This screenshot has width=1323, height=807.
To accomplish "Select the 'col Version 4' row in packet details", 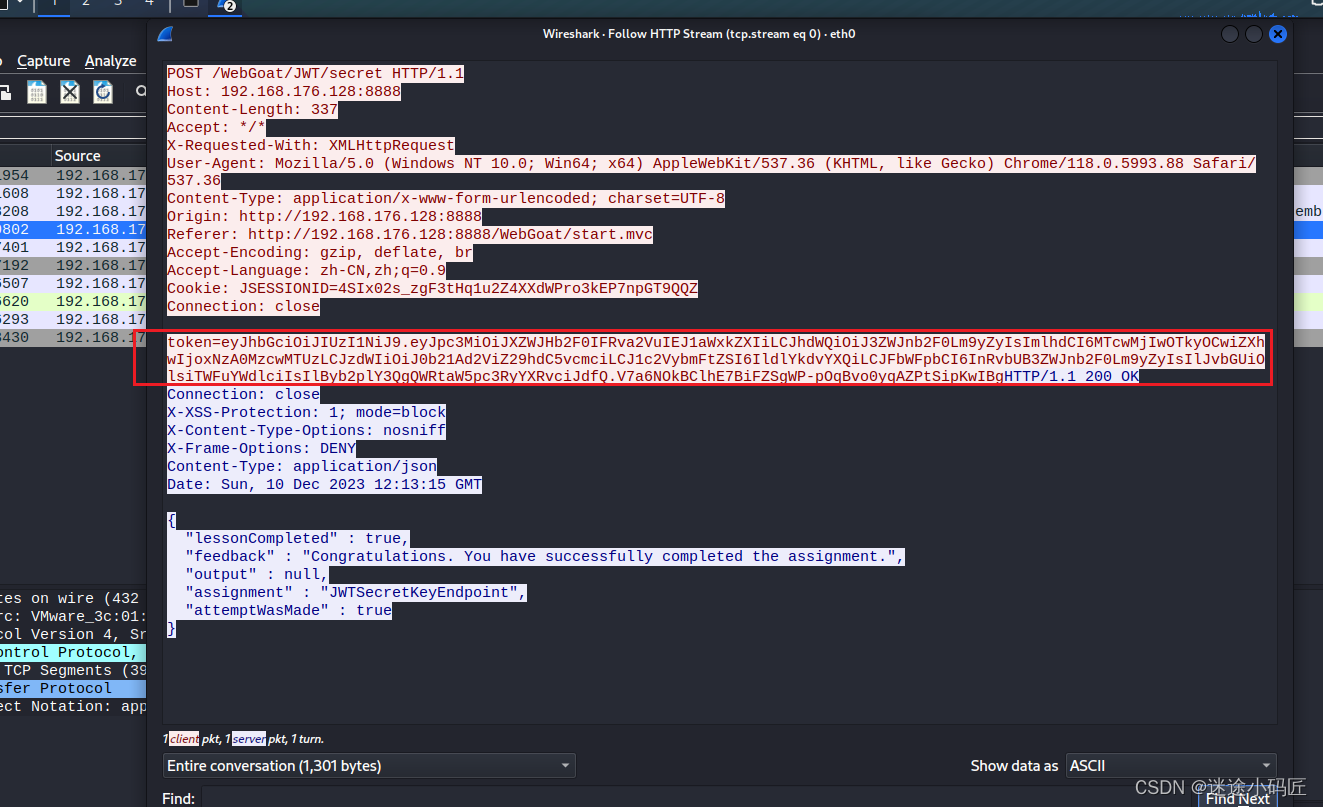I will 73,634.
